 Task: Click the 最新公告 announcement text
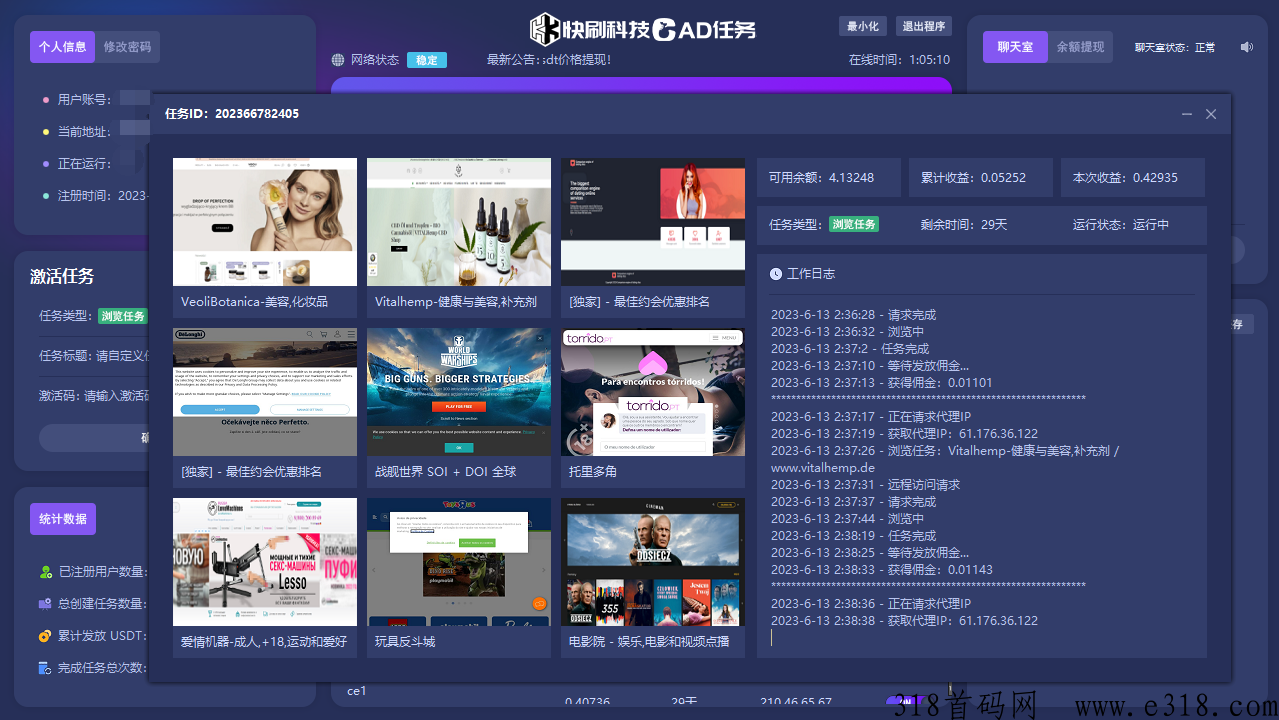click(549, 60)
